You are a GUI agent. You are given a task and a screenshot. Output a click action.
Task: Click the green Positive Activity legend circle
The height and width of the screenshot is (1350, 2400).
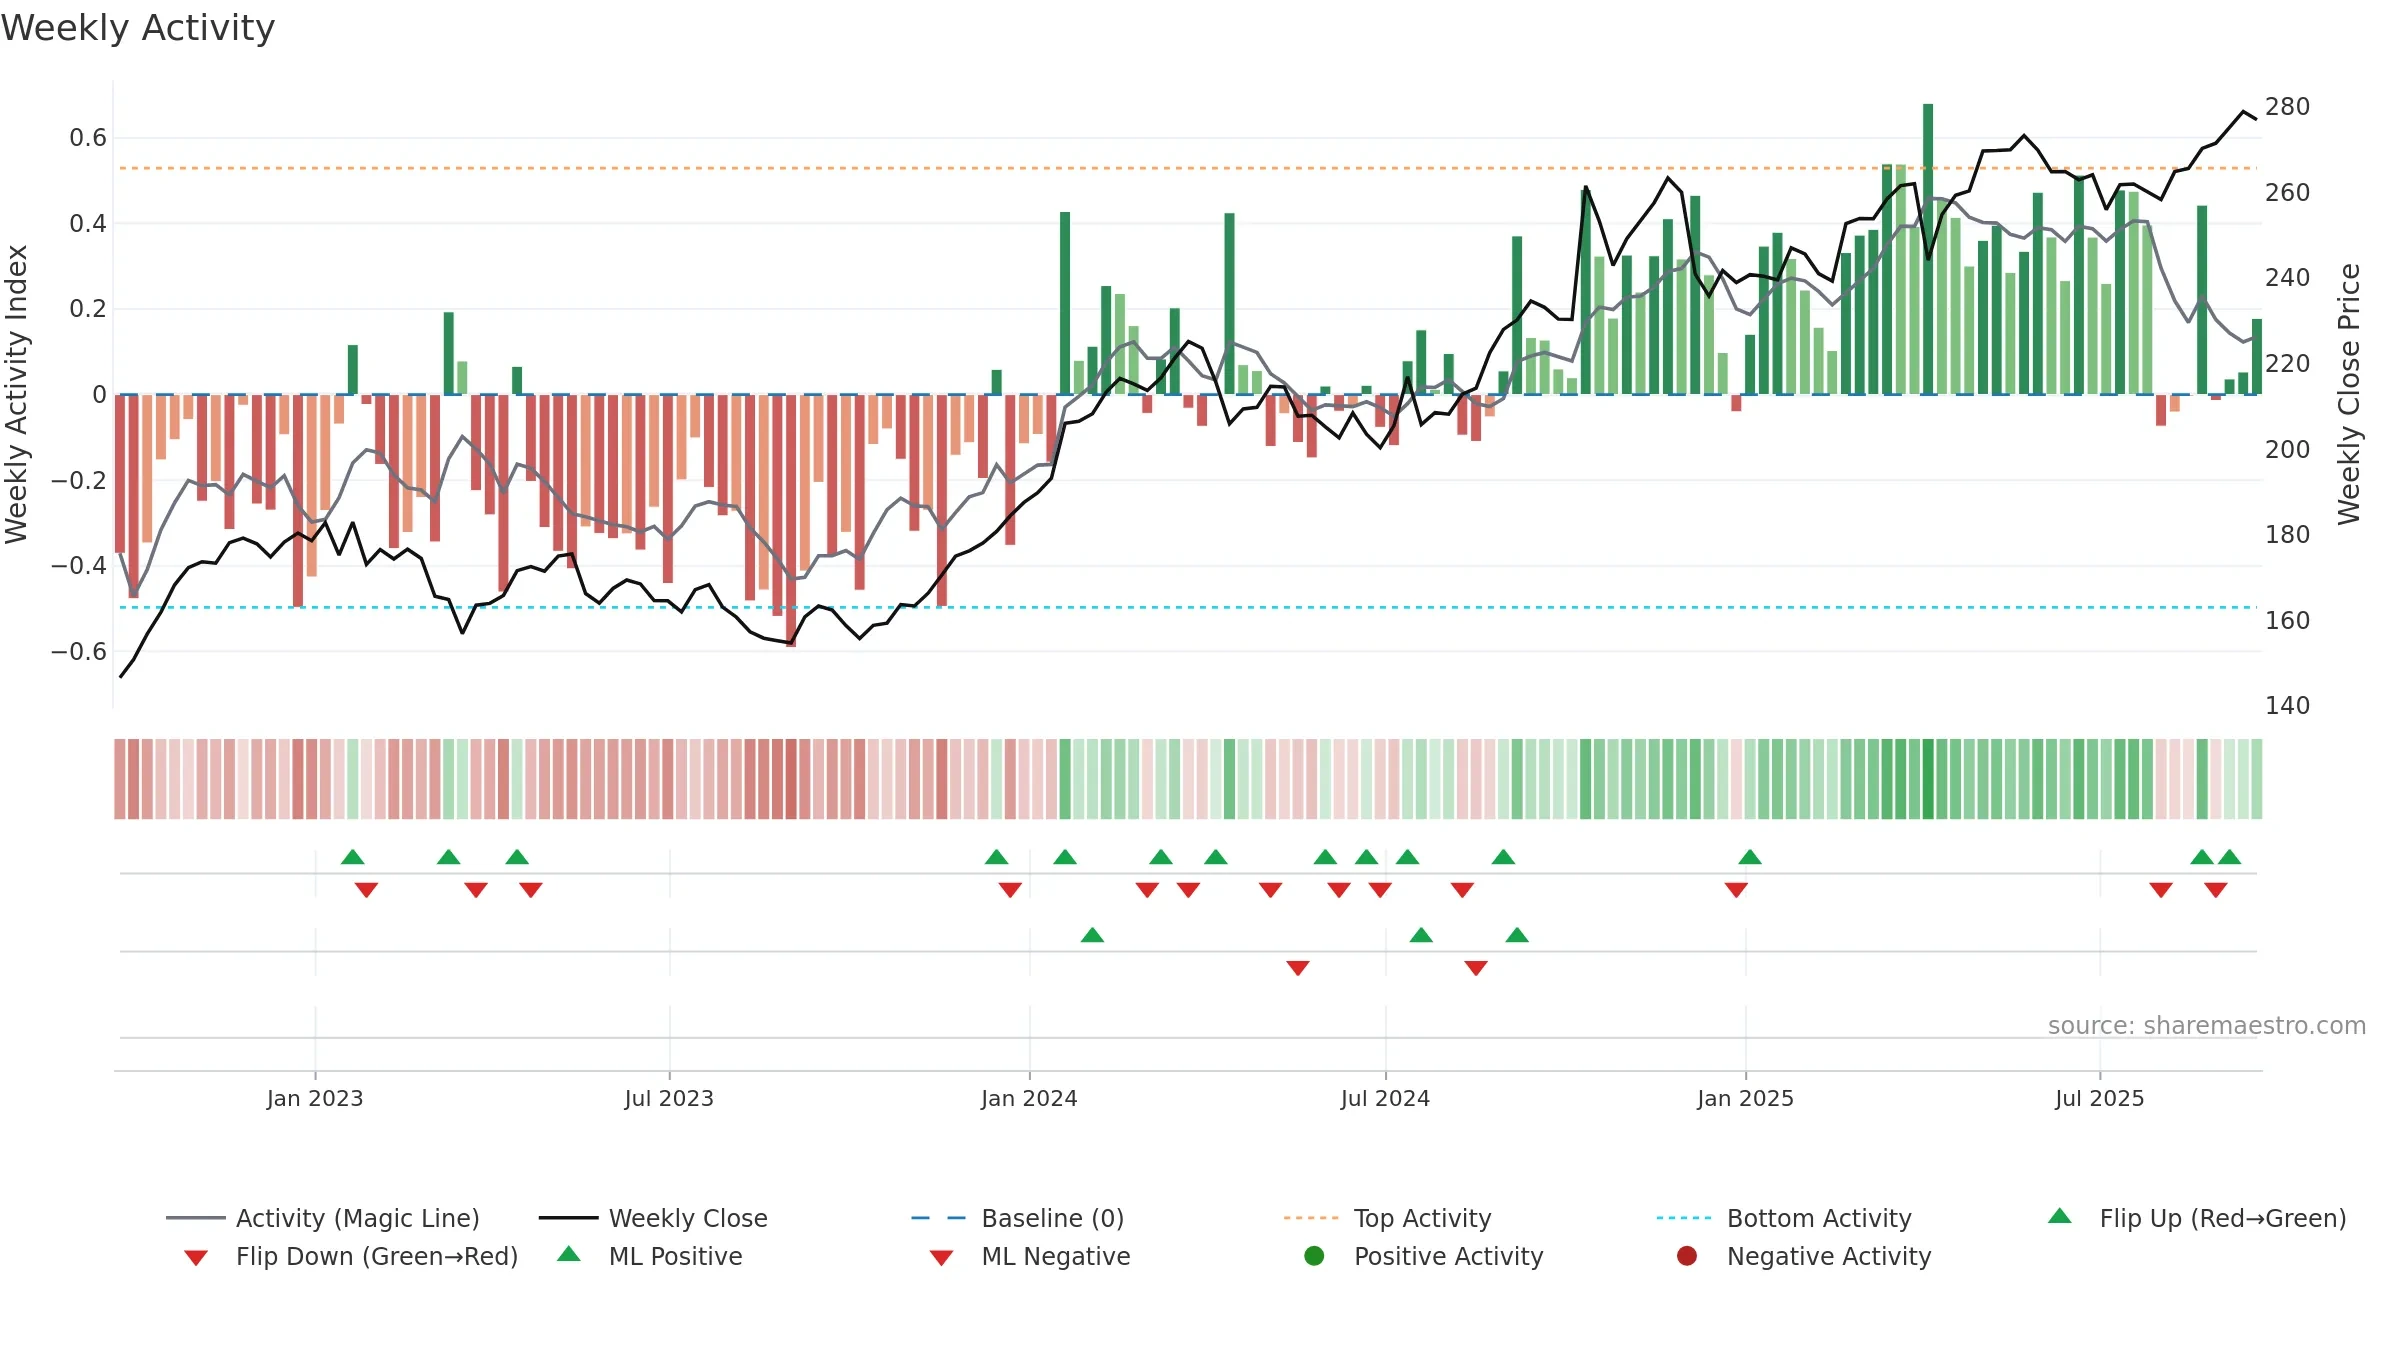pos(1315,1256)
